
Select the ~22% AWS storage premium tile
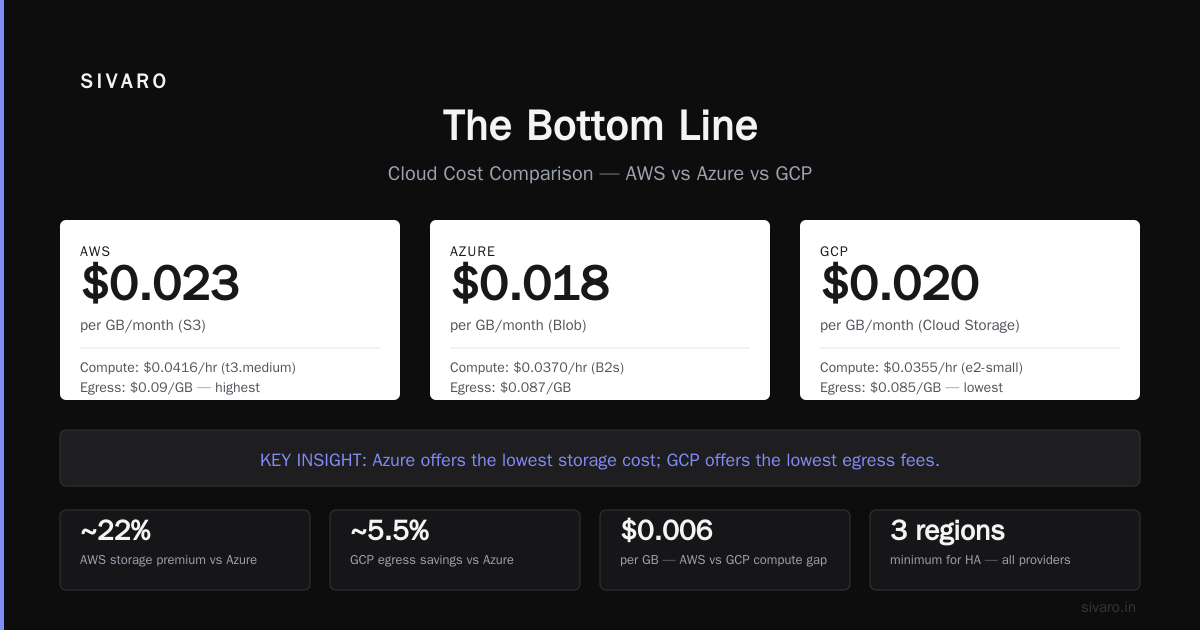(185, 550)
